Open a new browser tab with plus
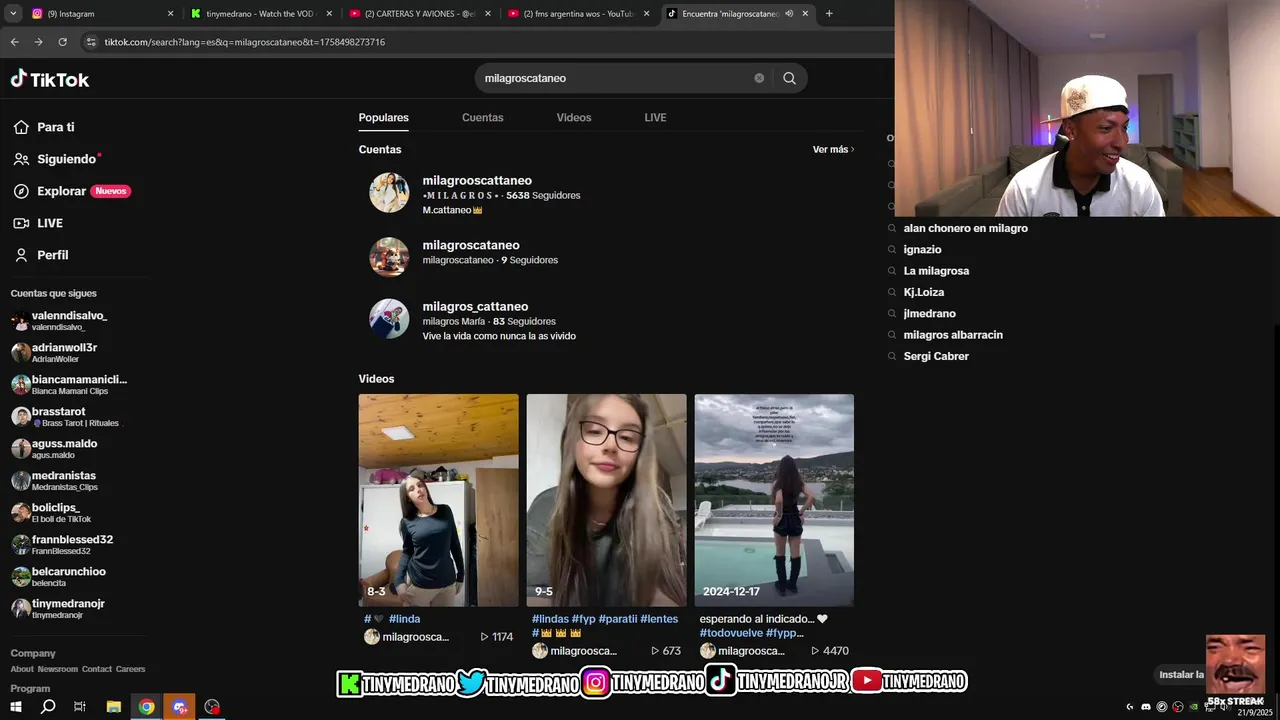This screenshot has width=1280, height=720. 829,14
